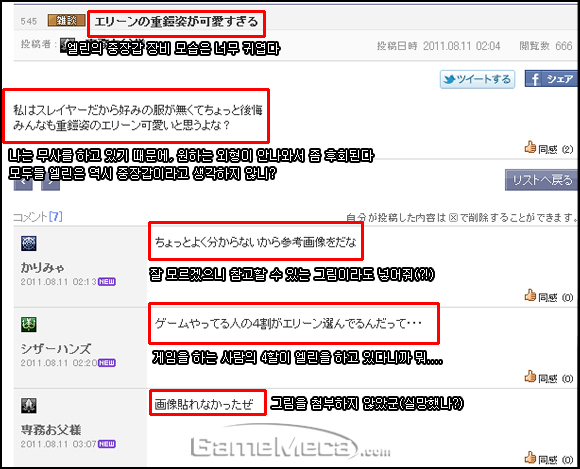Click username シザーハンズ

[55, 348]
